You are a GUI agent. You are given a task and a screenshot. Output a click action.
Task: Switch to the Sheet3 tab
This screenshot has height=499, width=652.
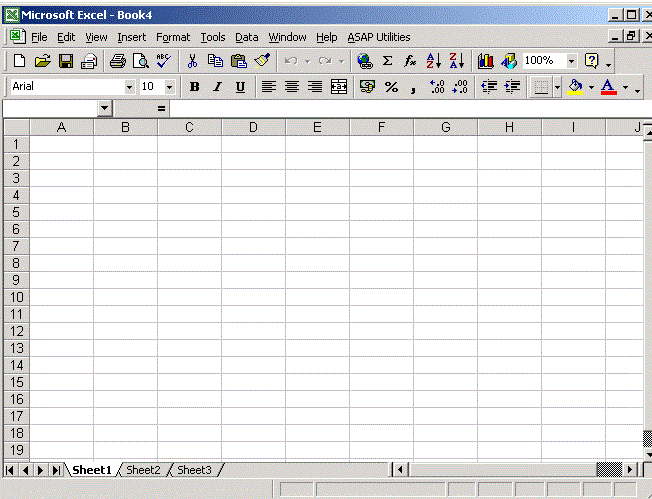194,470
